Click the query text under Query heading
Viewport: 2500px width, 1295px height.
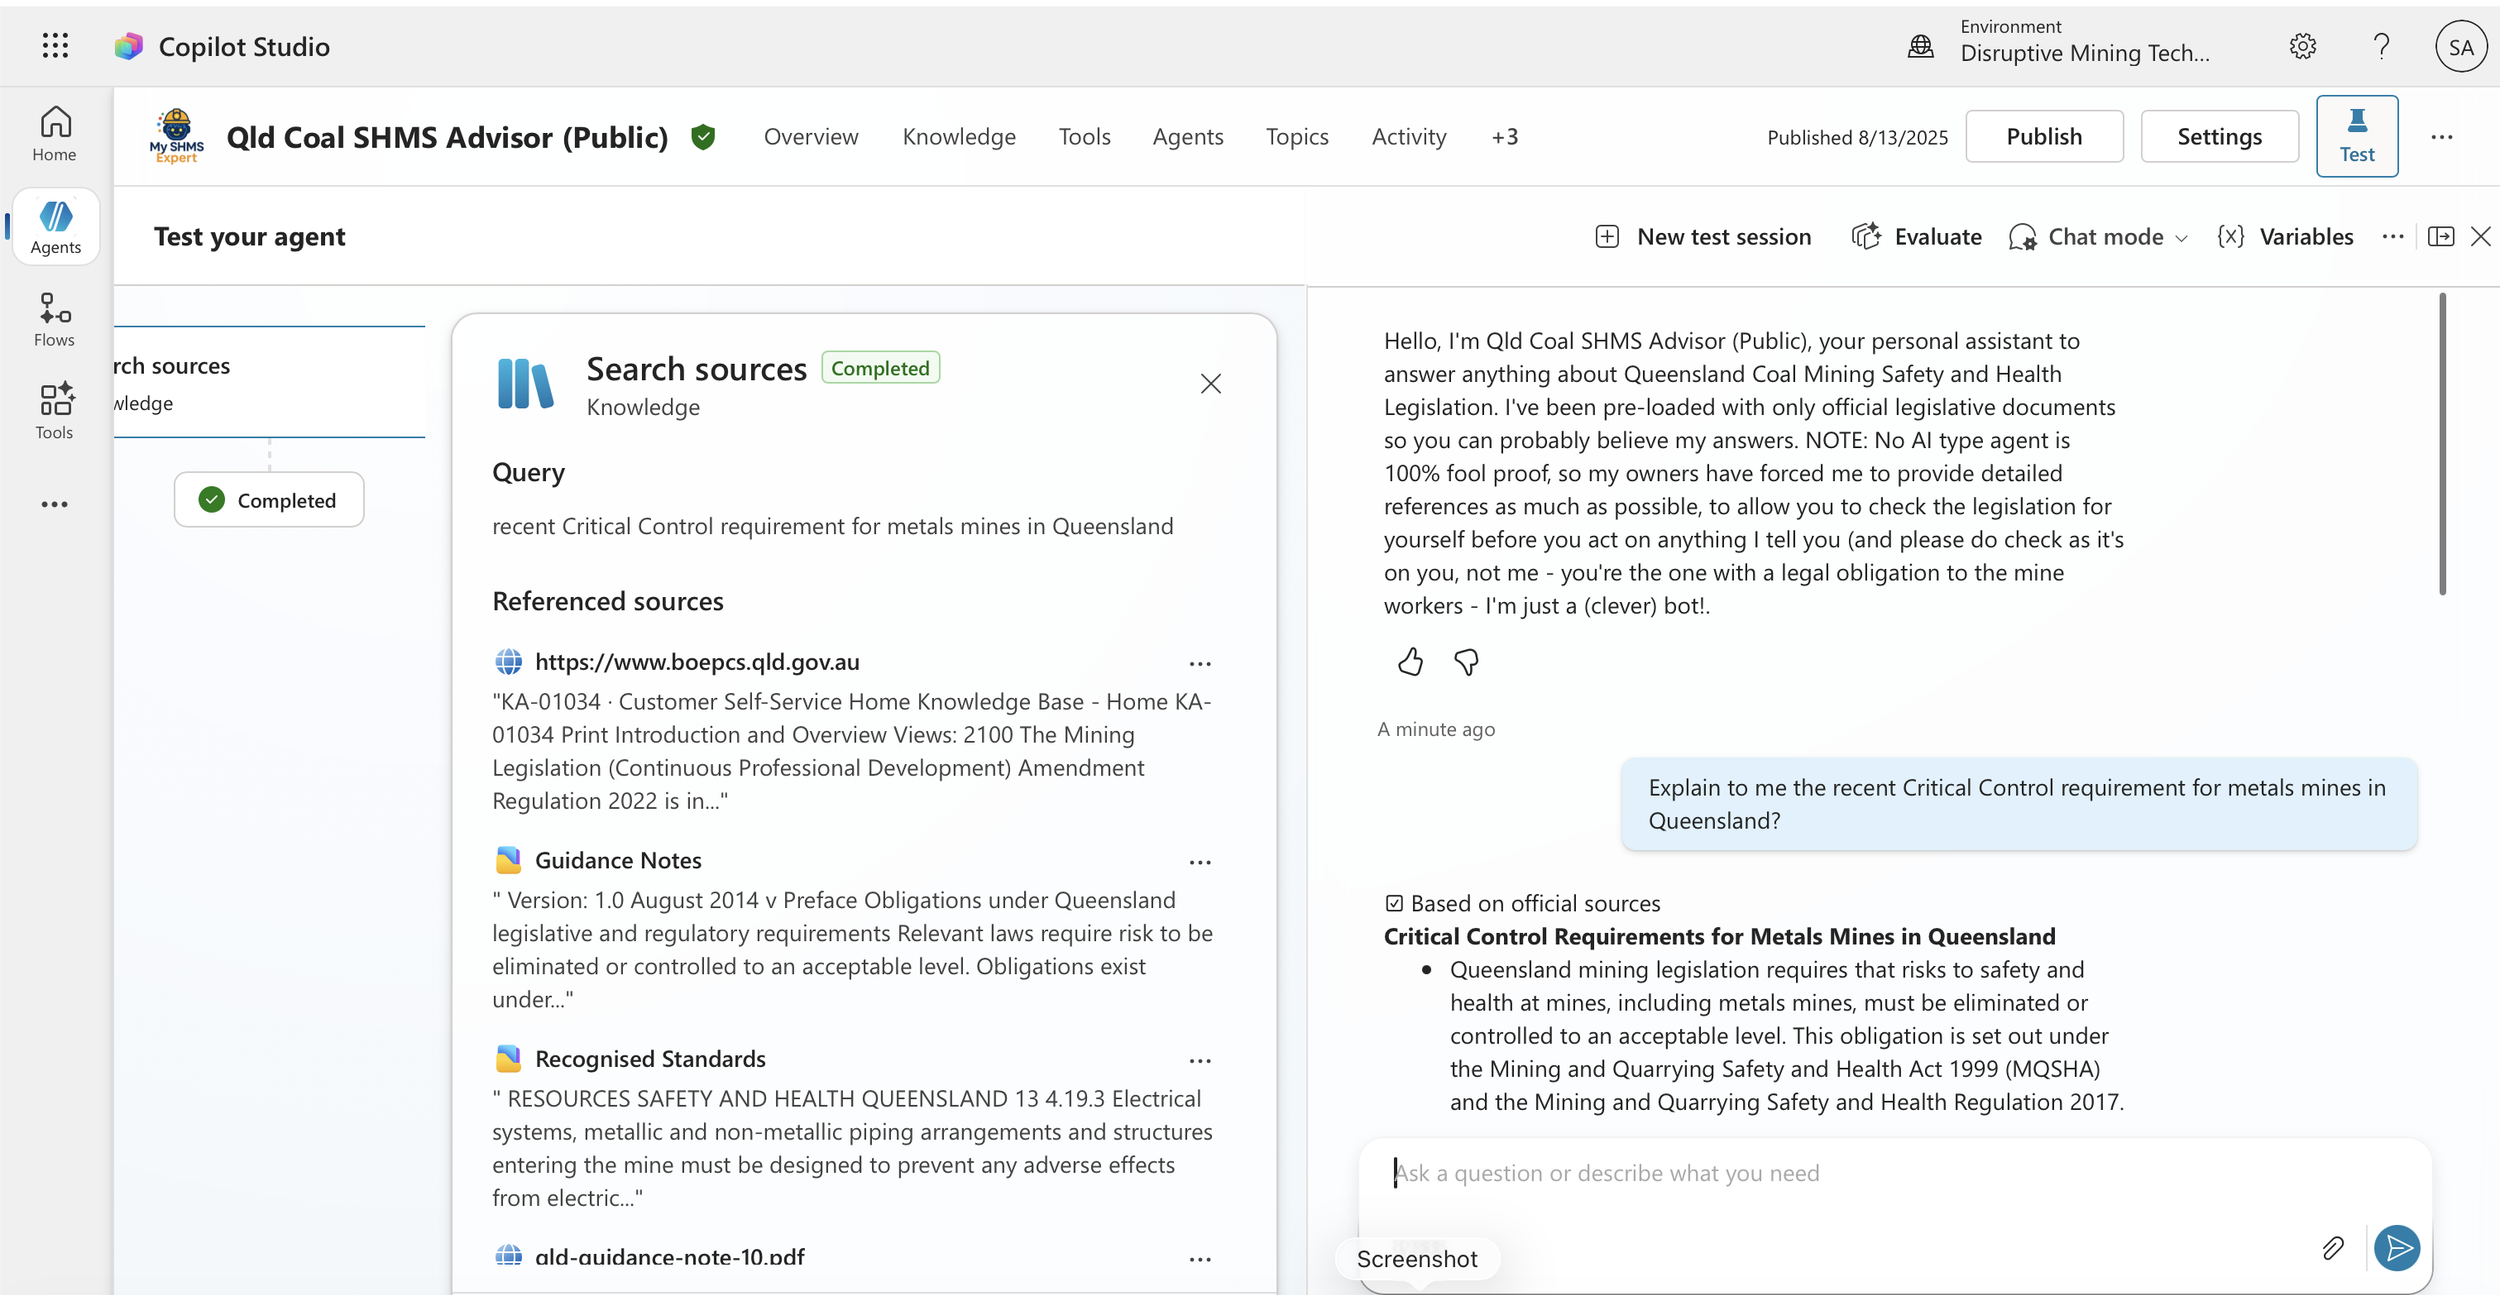tap(832, 527)
